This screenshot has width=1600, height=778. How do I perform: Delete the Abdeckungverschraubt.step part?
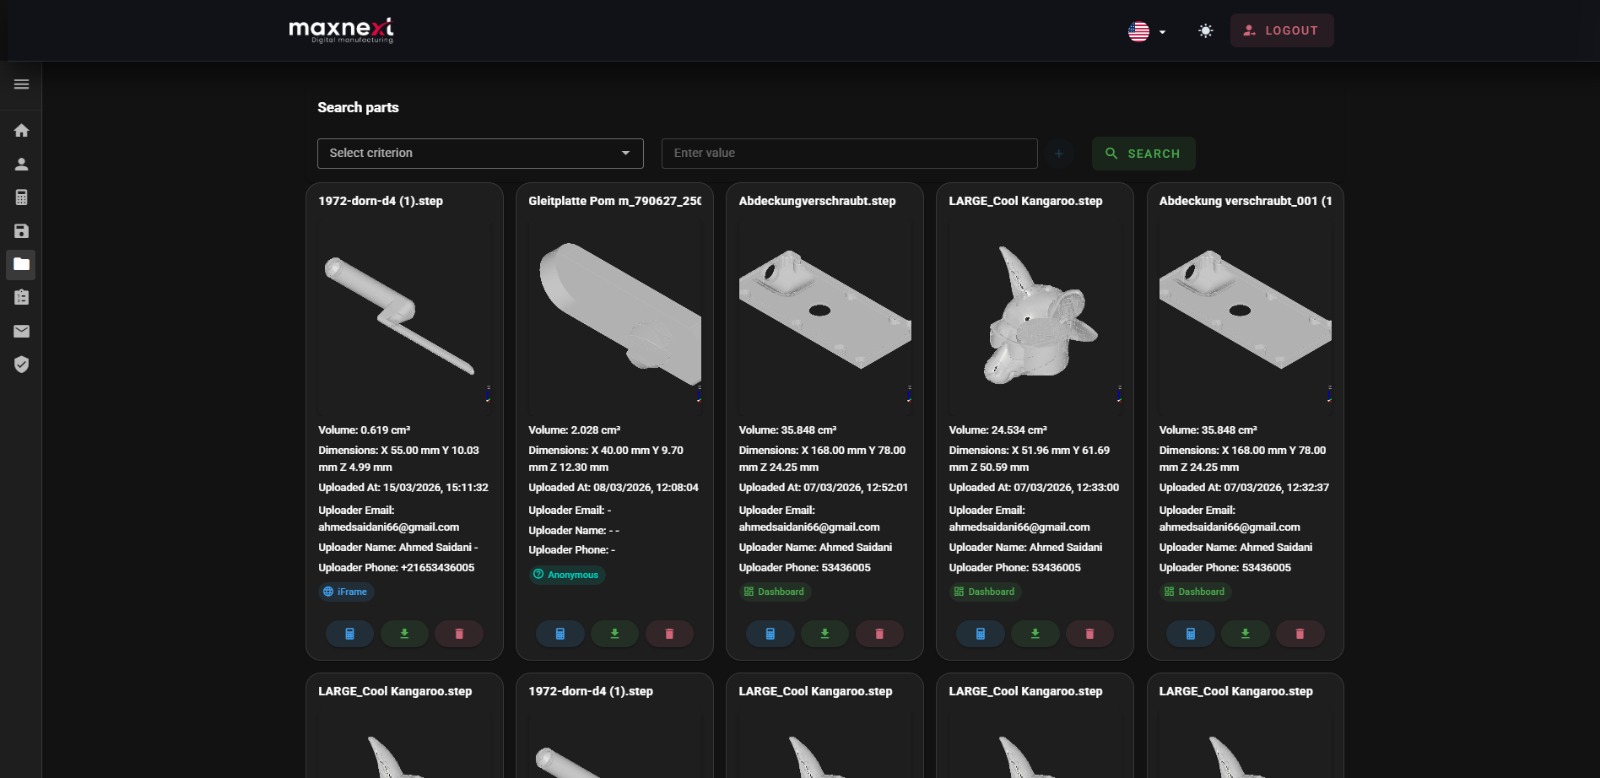[x=879, y=633]
